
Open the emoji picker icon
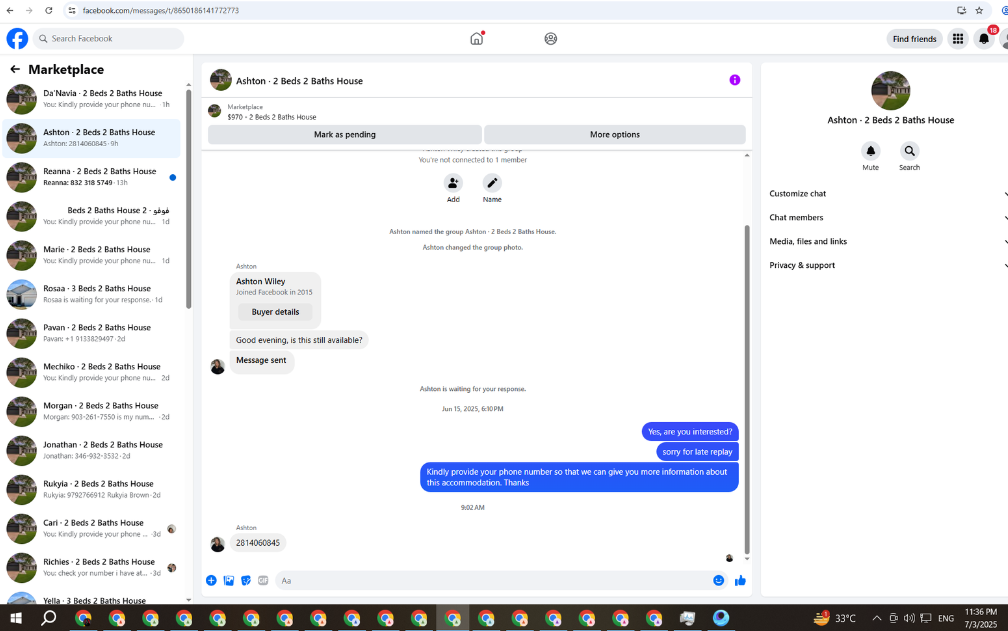point(719,580)
